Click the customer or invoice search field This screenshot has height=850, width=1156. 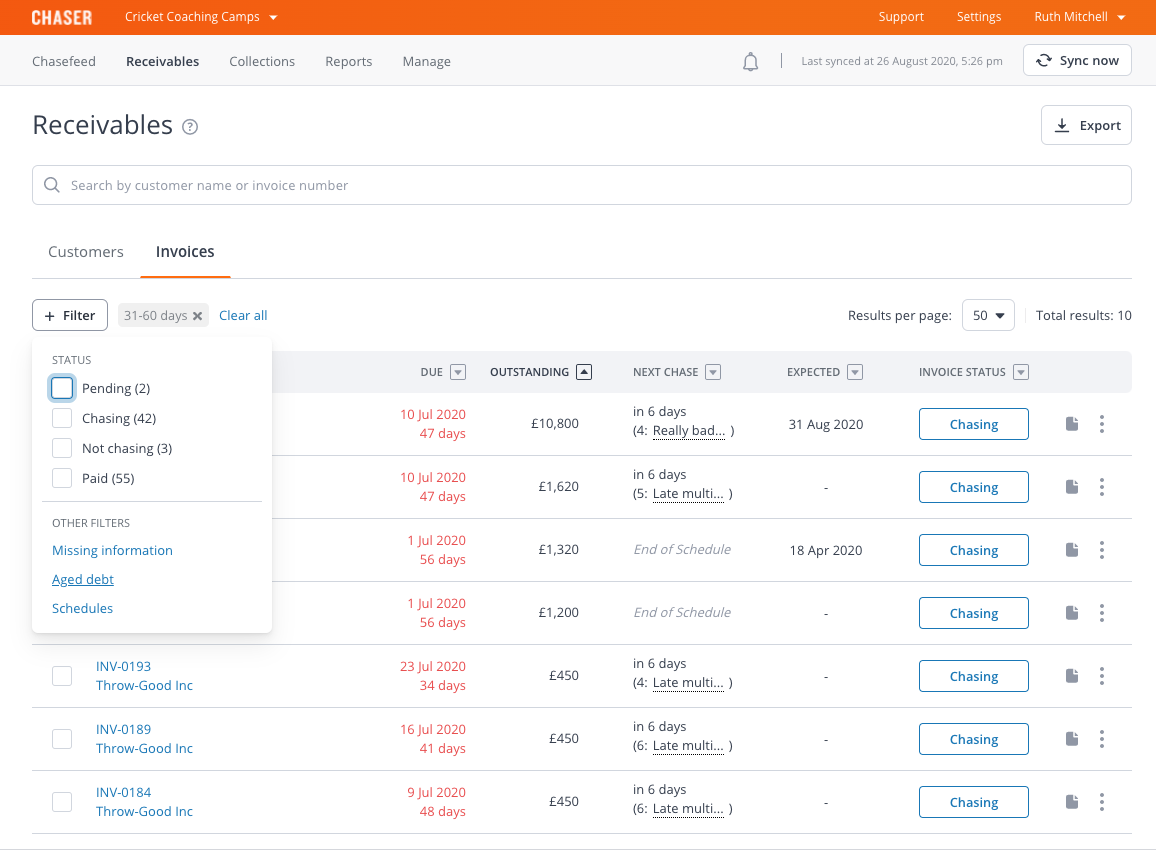point(582,185)
